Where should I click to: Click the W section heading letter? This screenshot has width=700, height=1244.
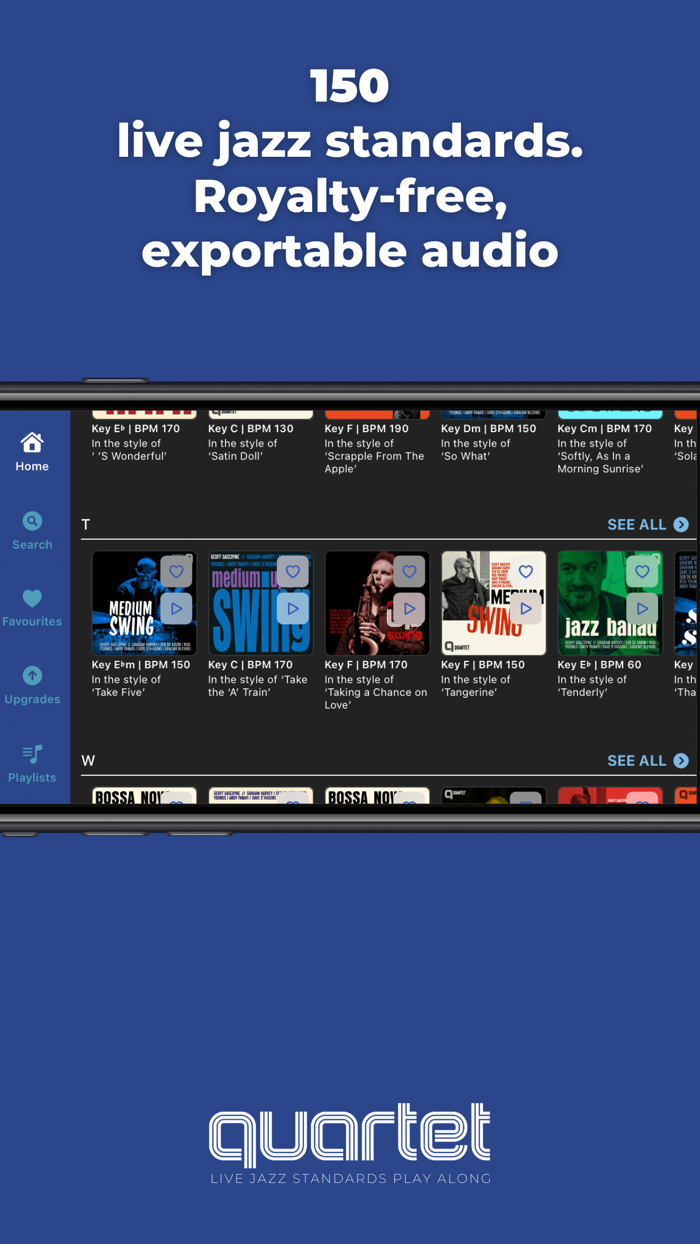88,761
